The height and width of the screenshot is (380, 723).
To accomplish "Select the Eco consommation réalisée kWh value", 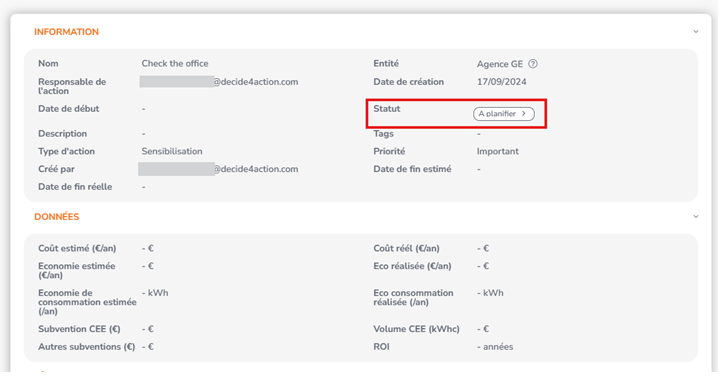I will pyautogui.click(x=490, y=293).
